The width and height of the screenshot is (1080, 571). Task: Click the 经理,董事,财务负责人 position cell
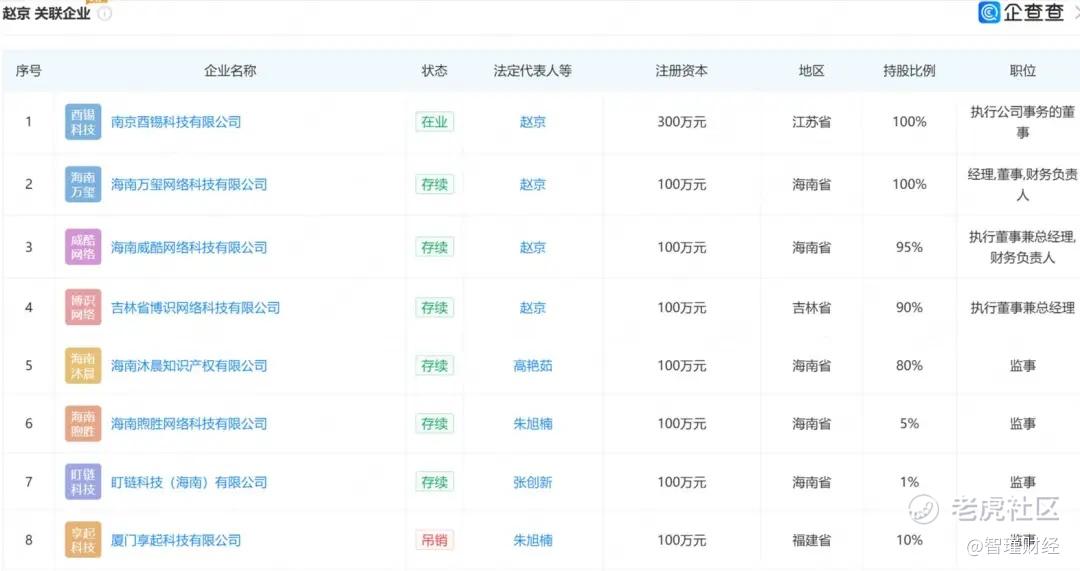point(1023,184)
